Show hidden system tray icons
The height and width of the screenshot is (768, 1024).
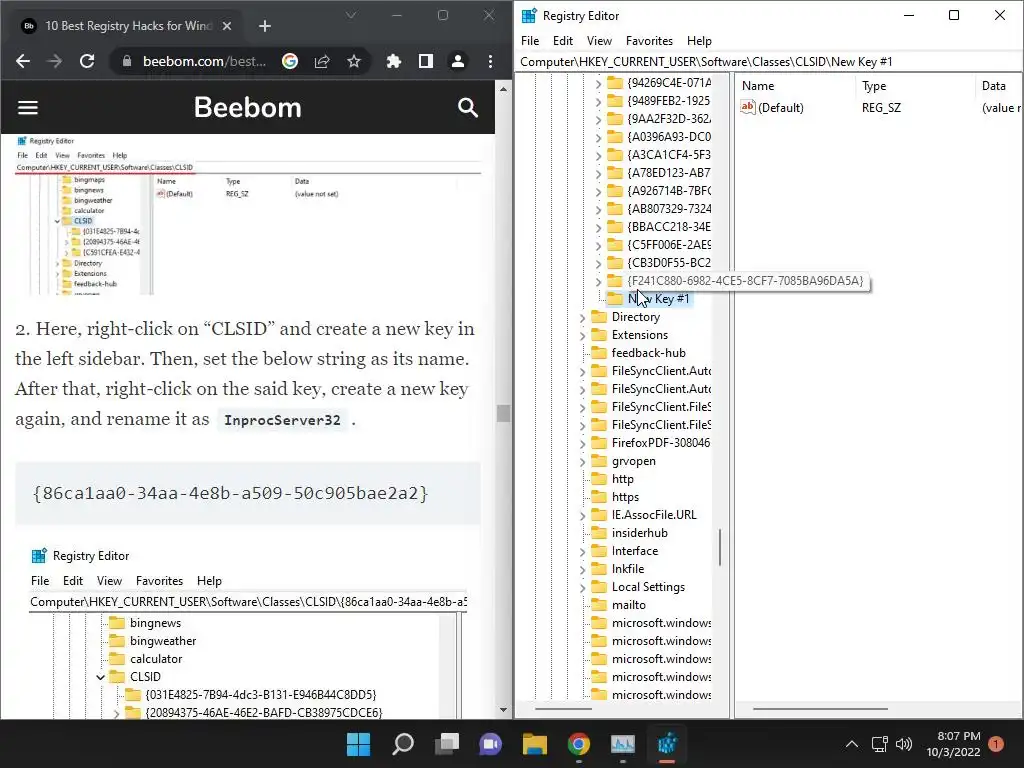point(852,744)
